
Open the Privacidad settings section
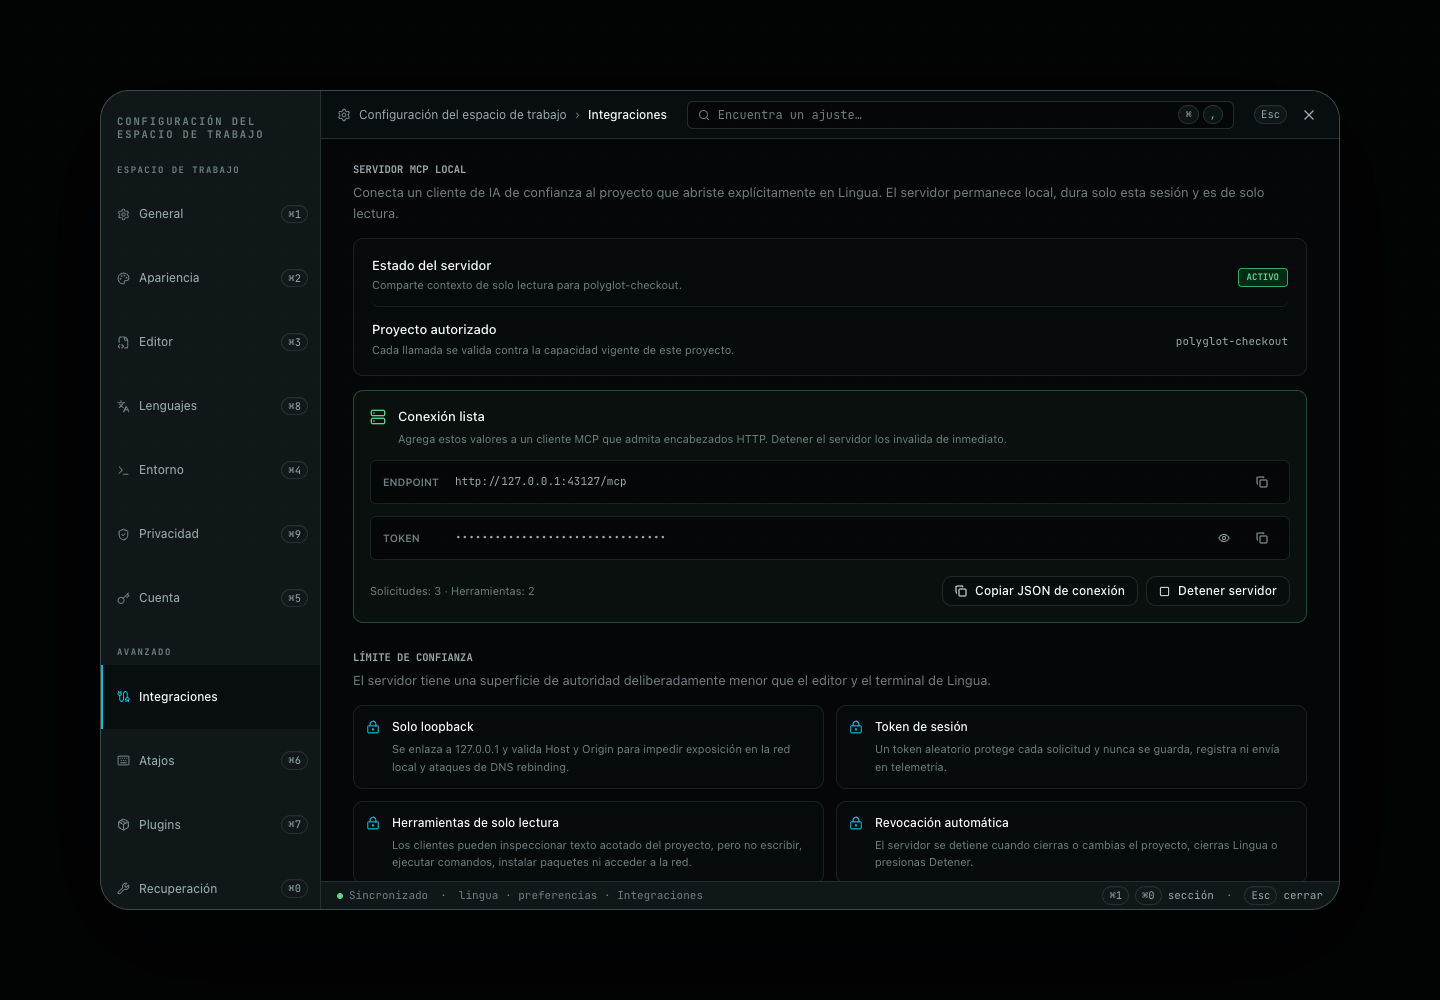click(211, 534)
